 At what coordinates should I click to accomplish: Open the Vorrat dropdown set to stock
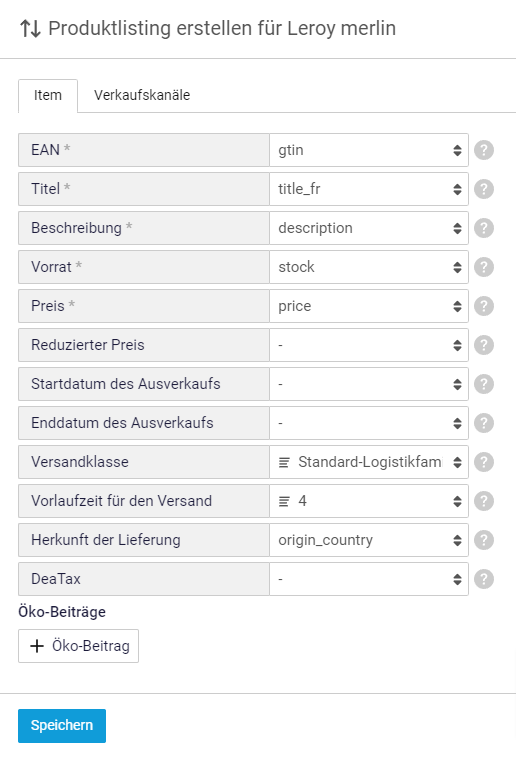369,267
